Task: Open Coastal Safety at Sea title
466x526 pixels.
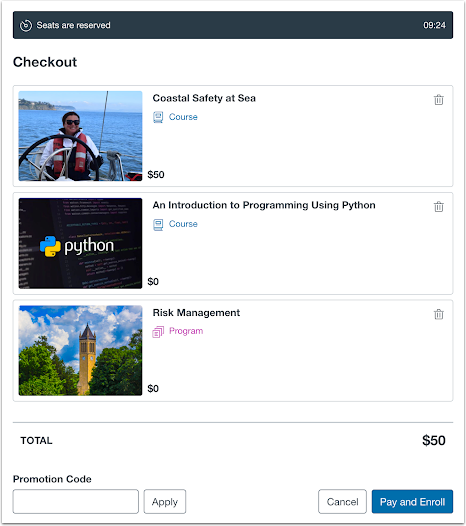Action: [x=204, y=98]
